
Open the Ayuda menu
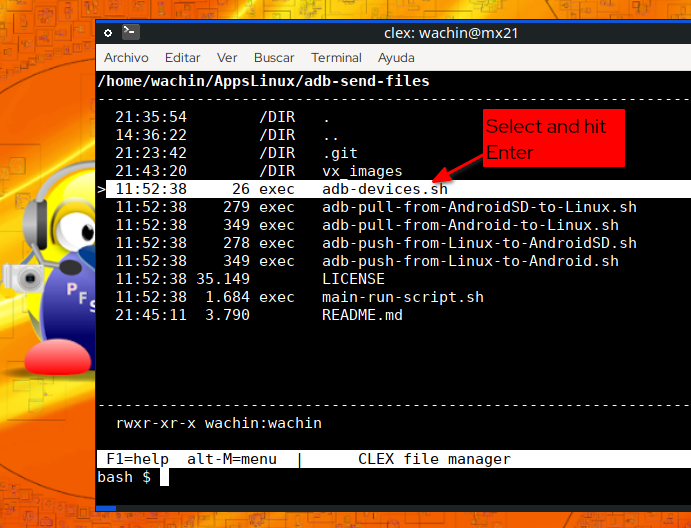396,58
